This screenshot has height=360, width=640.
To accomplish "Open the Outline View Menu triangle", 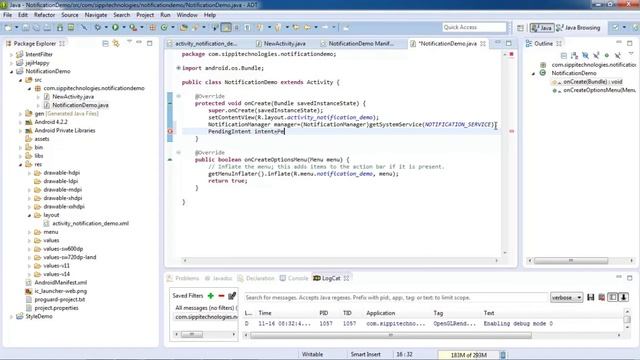I will point(631,54).
